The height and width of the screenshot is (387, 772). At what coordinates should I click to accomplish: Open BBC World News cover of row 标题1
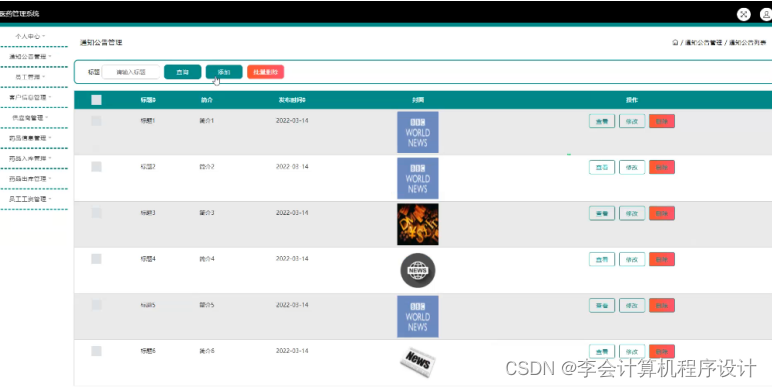click(418, 132)
